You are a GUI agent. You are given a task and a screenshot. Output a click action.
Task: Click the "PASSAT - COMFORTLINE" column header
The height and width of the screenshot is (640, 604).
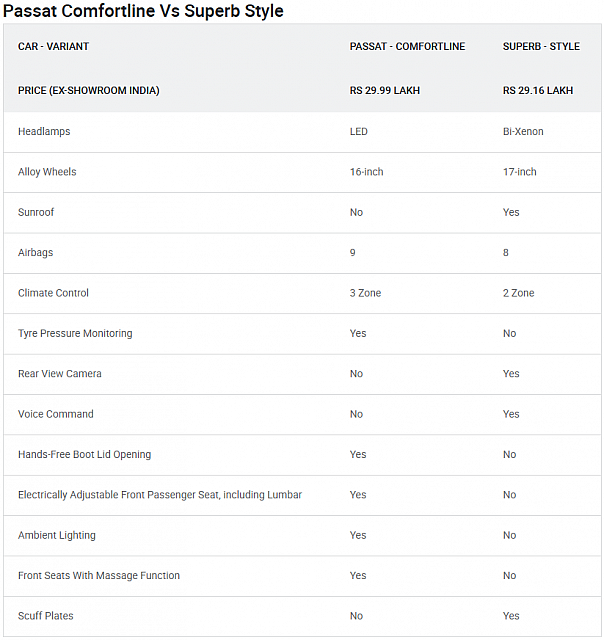(407, 47)
